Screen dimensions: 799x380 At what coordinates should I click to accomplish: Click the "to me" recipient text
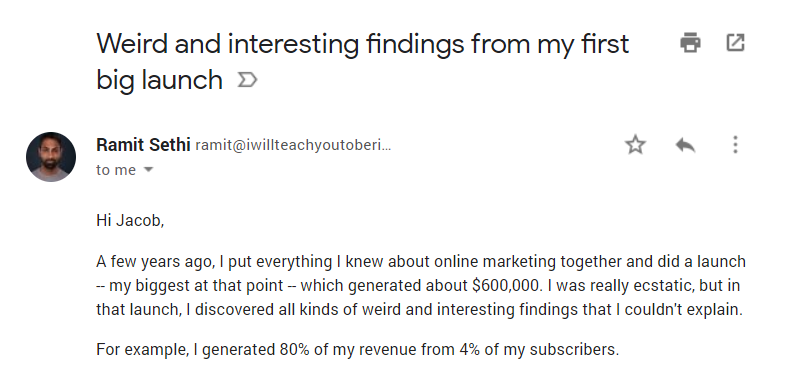pos(116,170)
